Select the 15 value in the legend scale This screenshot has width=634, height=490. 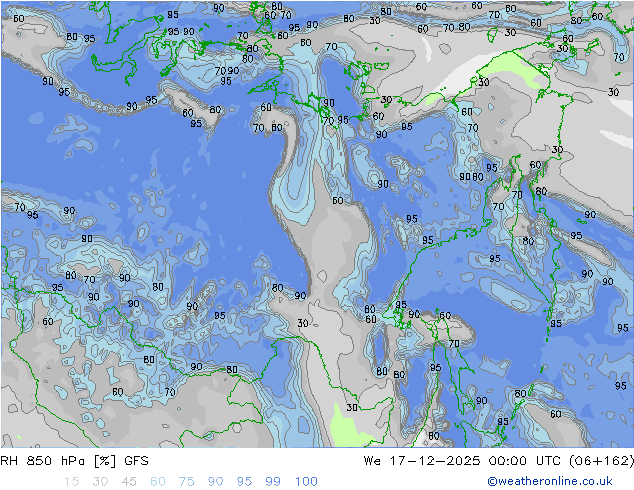pyautogui.click(x=71, y=482)
